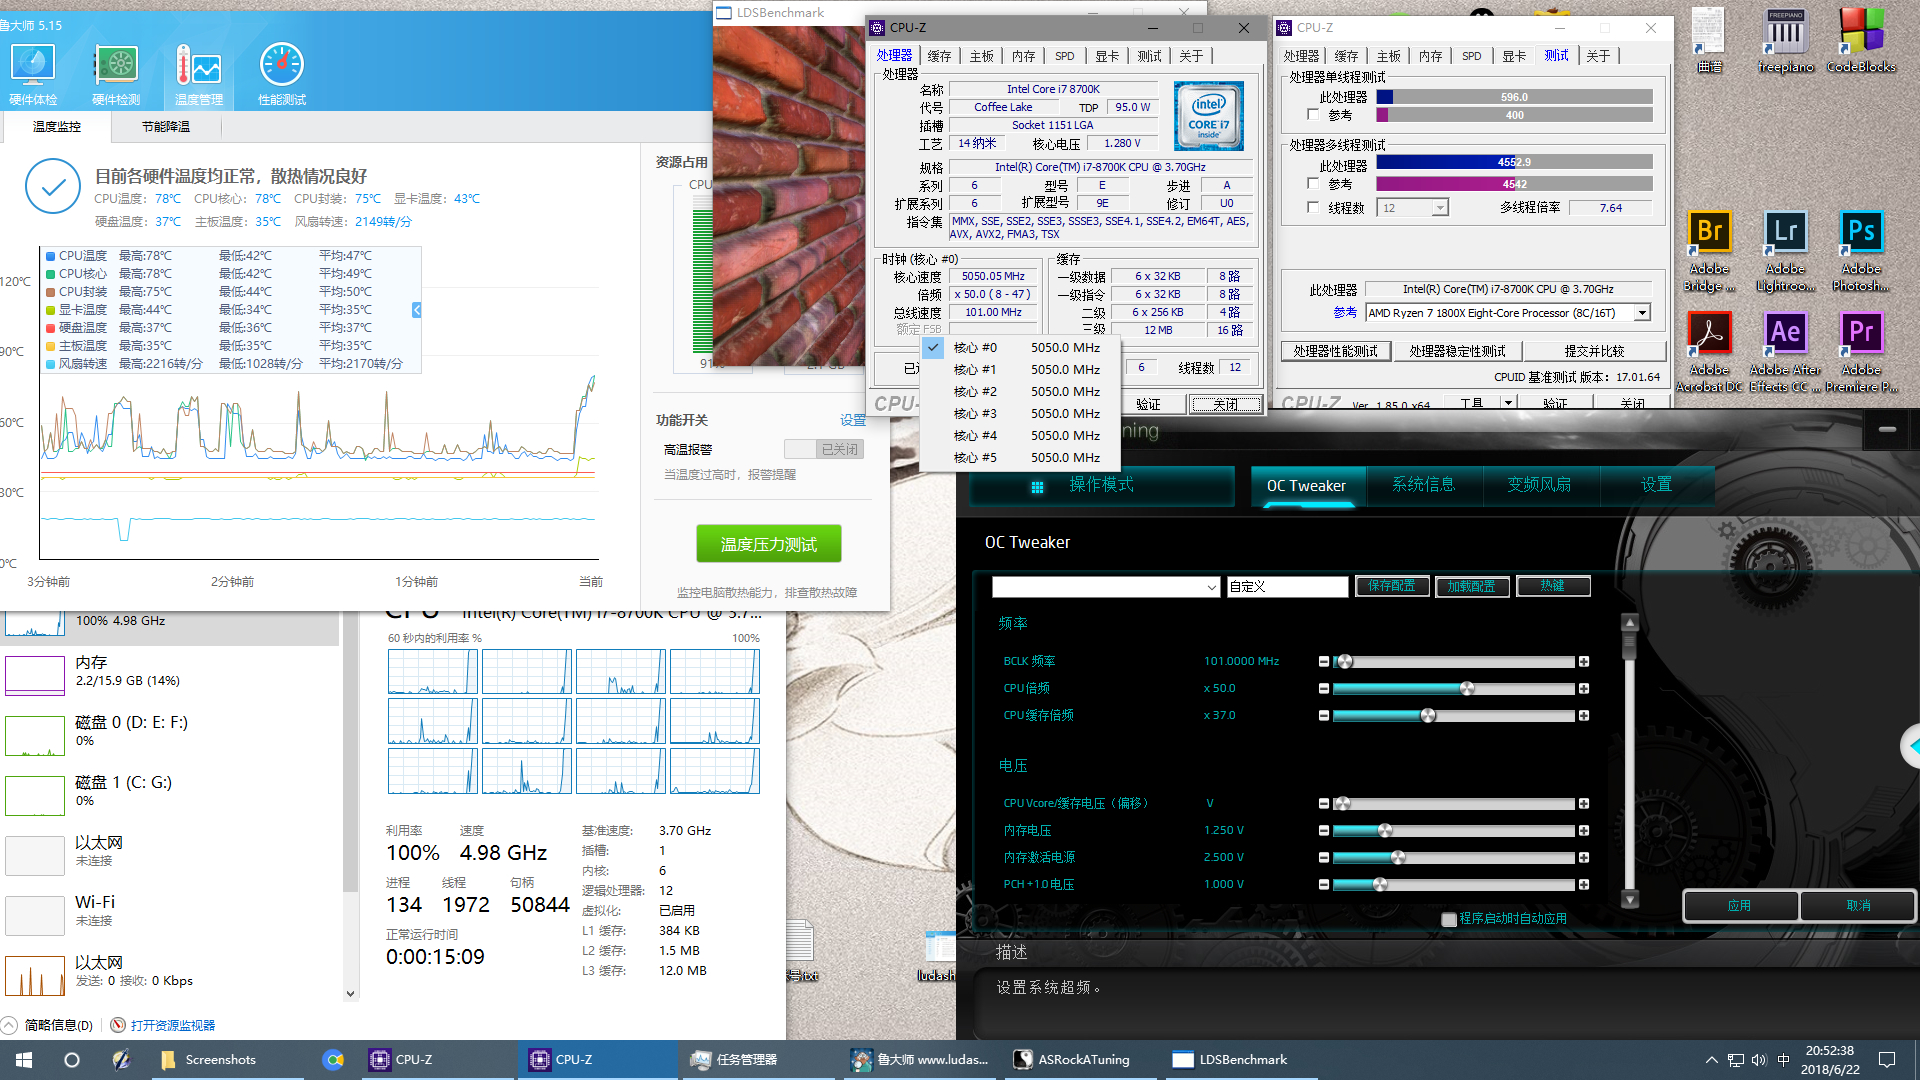Decrease CPU 缓存倍频 with minus button
This screenshot has width=1920, height=1080.
coord(1324,716)
